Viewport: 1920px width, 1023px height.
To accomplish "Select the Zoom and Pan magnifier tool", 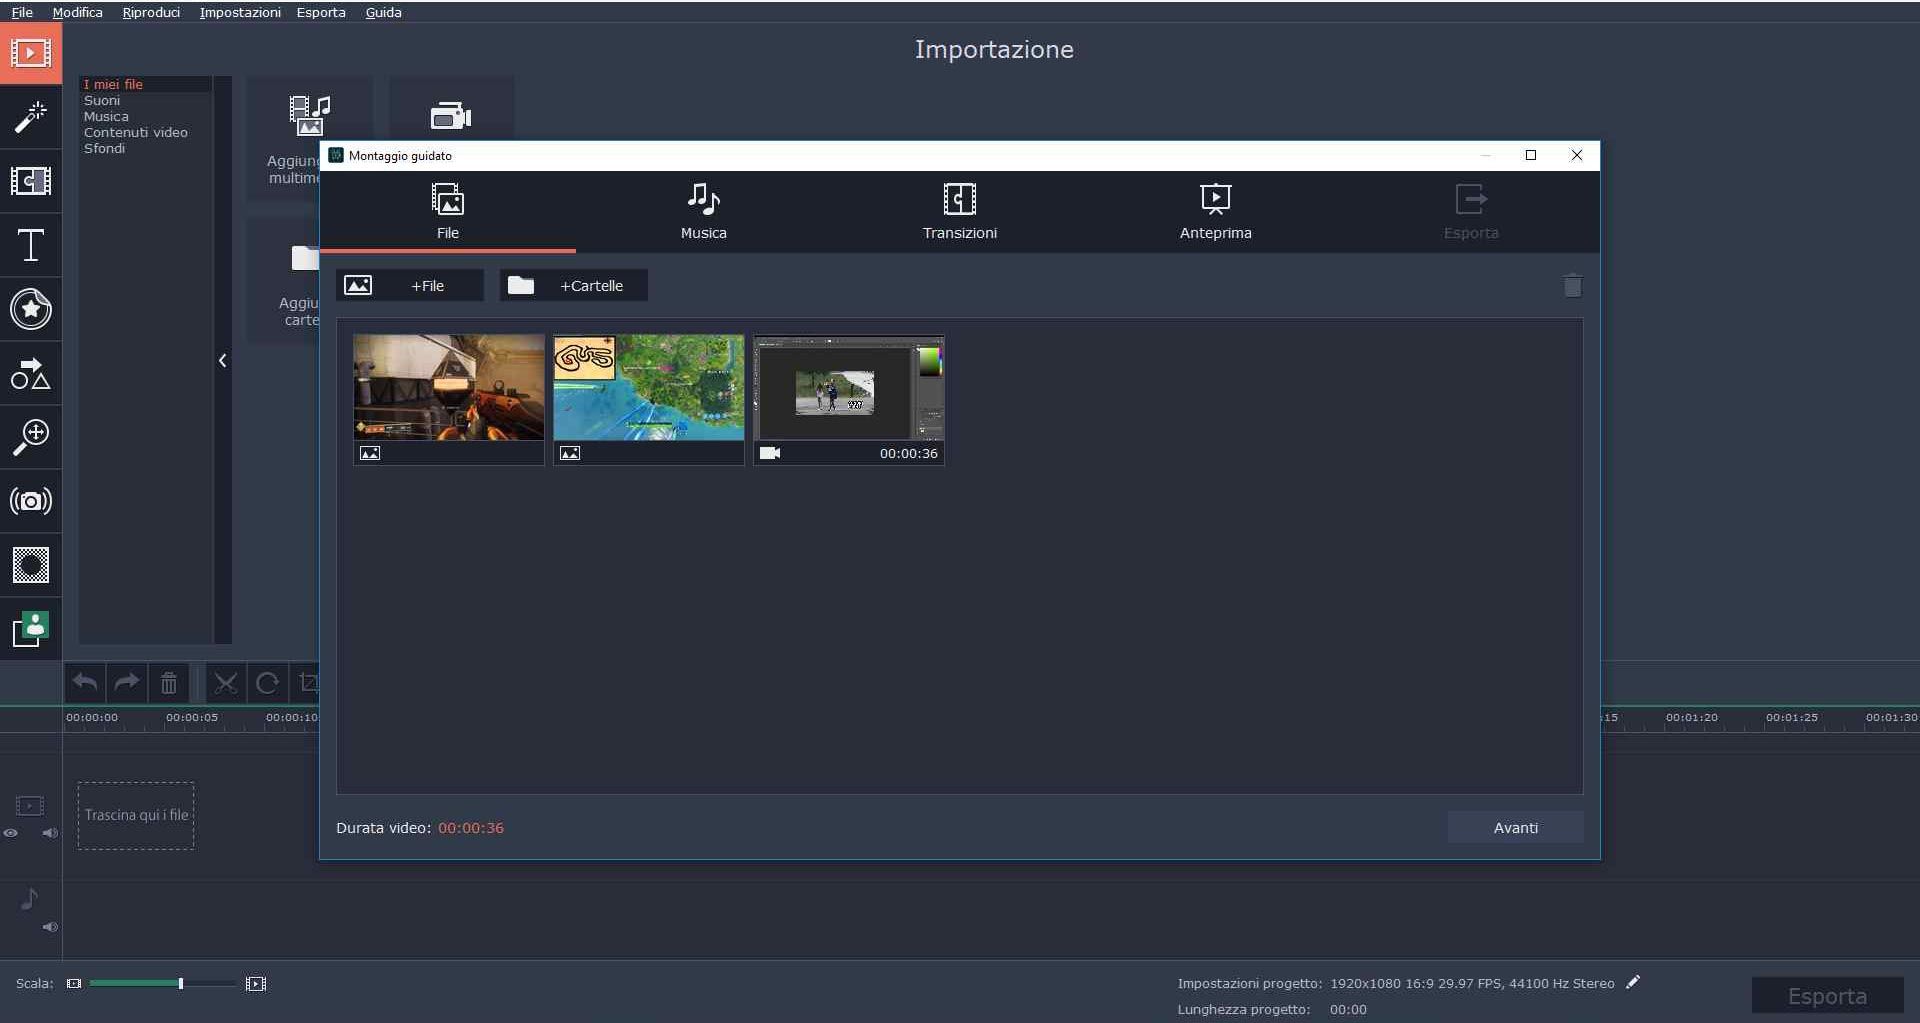I will tap(30, 437).
